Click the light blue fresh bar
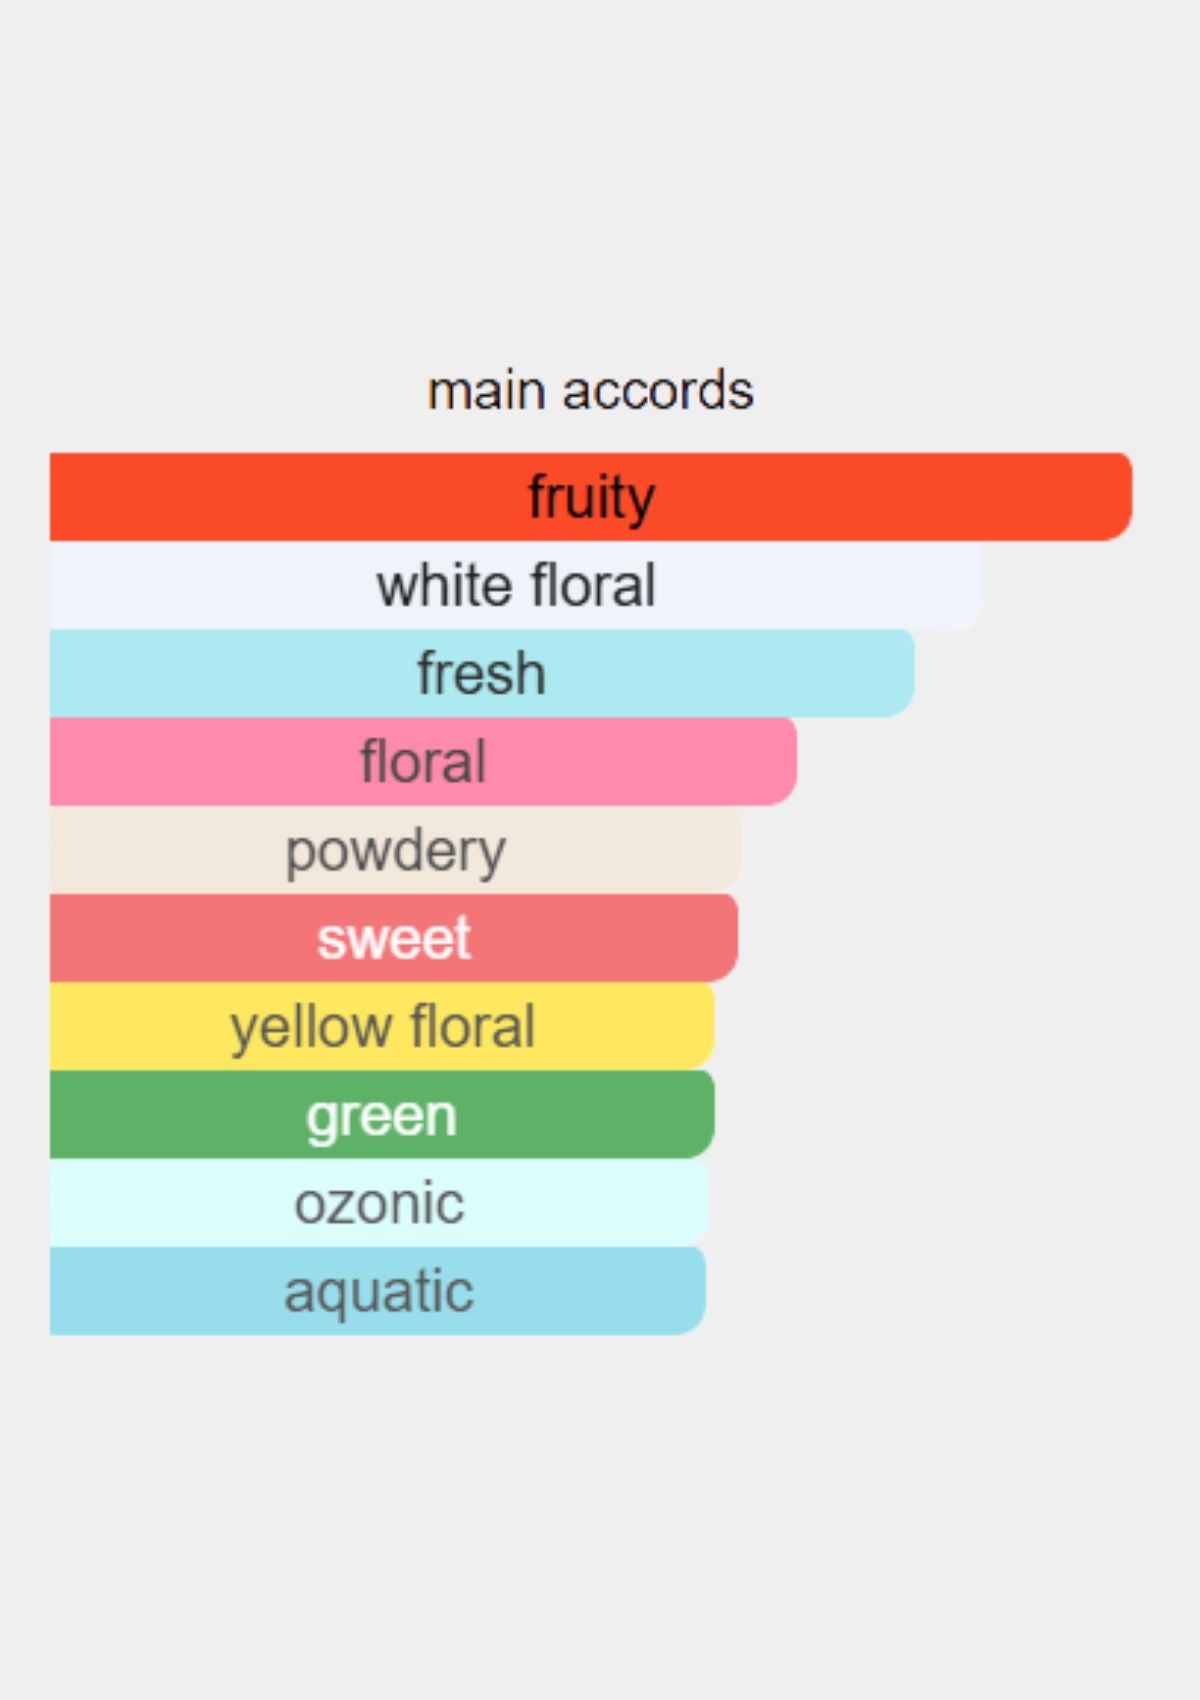Image resolution: width=1200 pixels, height=1700 pixels. pos(482,673)
